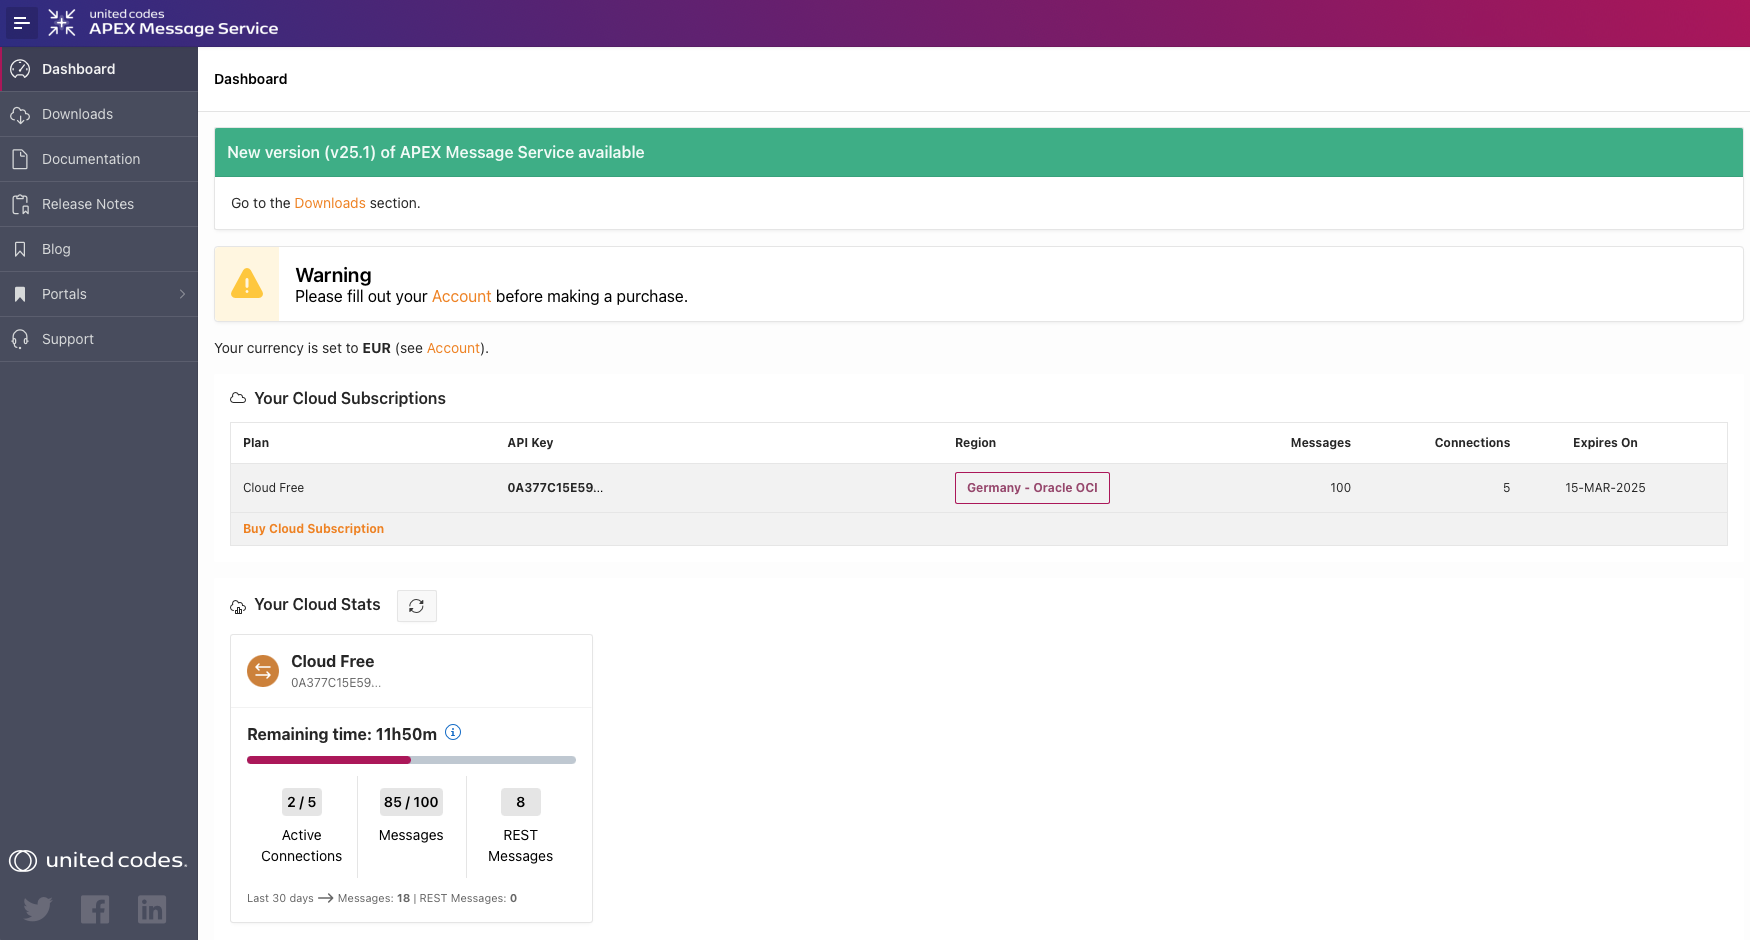Click the API key 0A377C15E59... in the table

(555, 488)
